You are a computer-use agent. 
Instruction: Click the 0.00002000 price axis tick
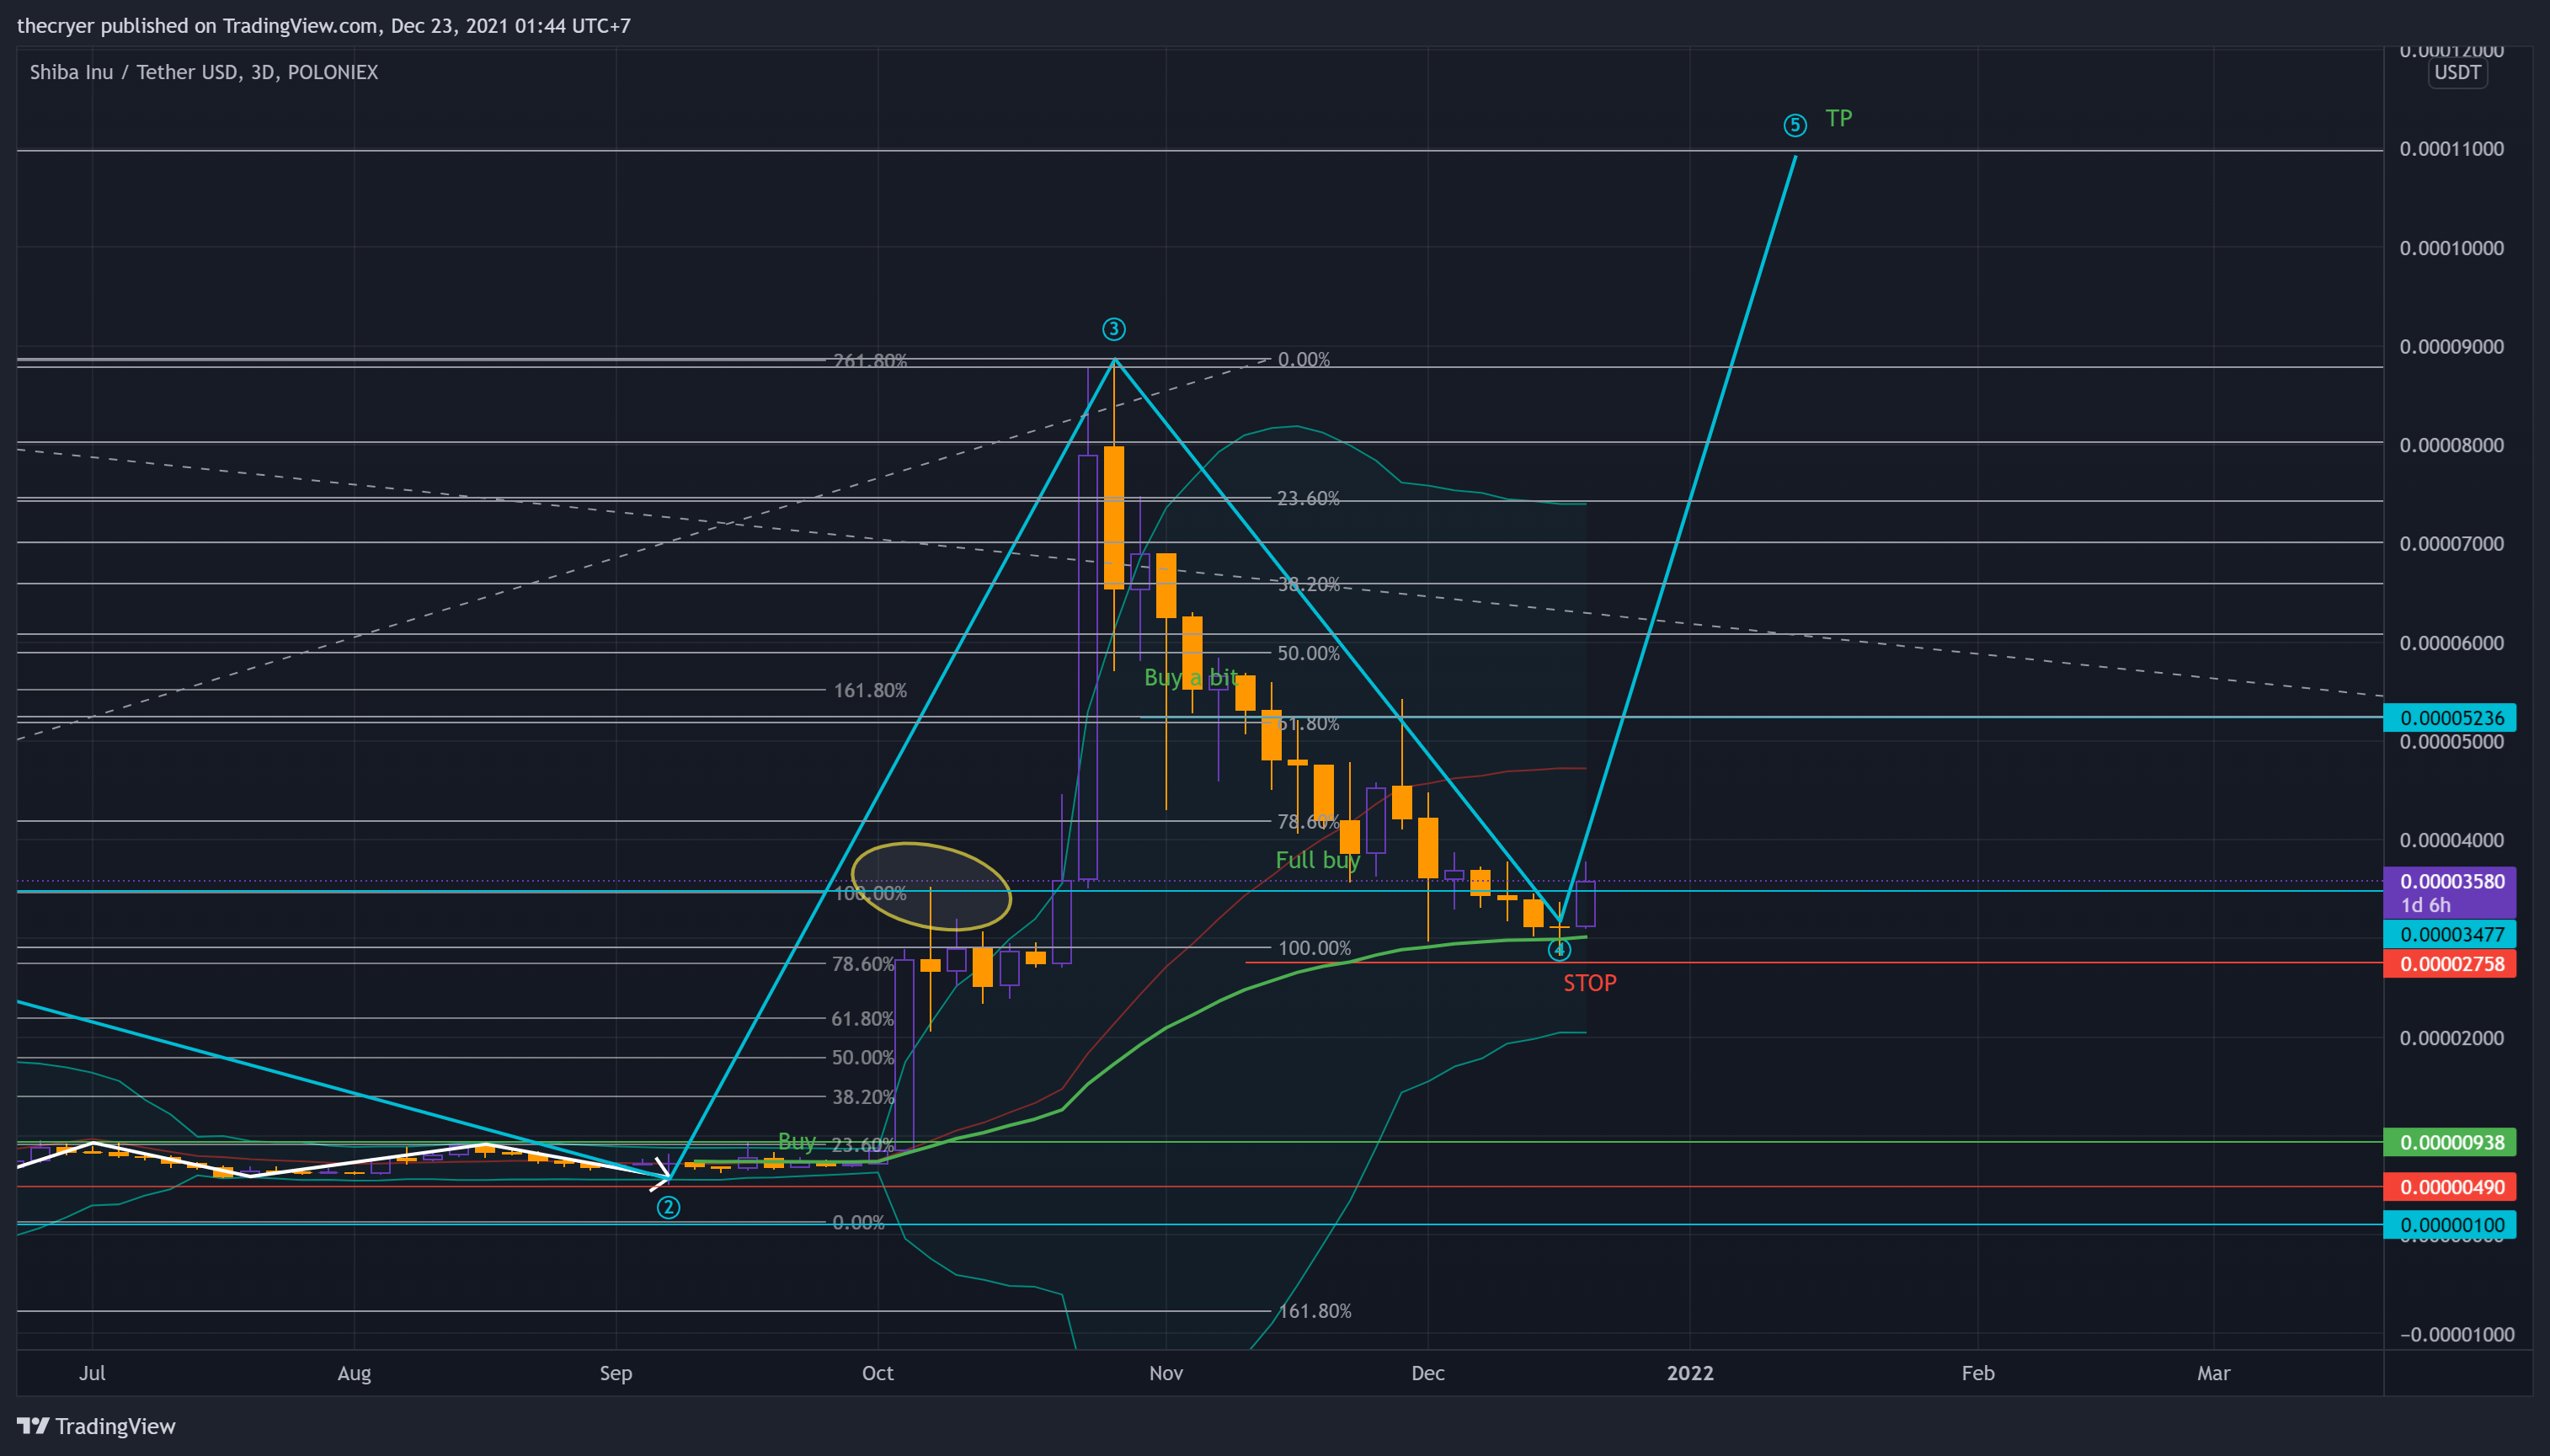coord(2451,1038)
